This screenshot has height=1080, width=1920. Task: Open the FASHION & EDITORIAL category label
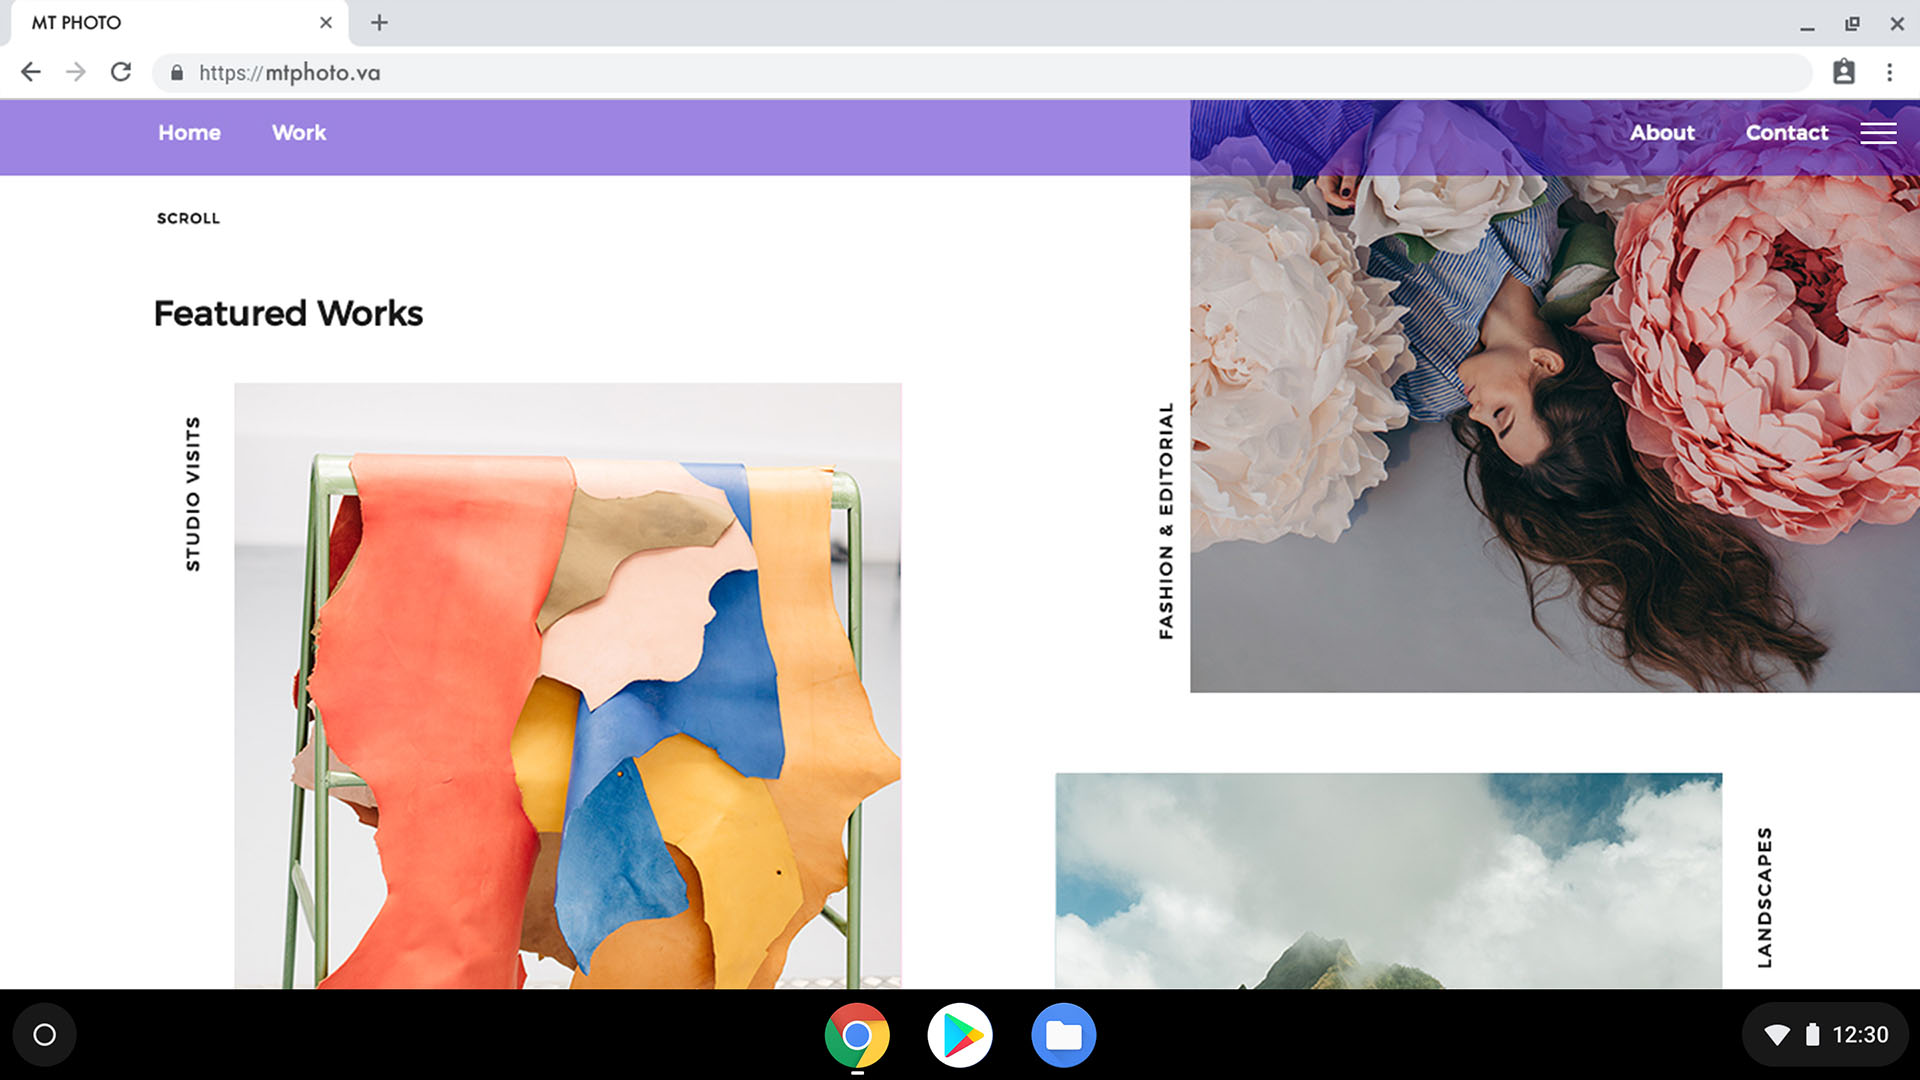pyautogui.click(x=1166, y=521)
